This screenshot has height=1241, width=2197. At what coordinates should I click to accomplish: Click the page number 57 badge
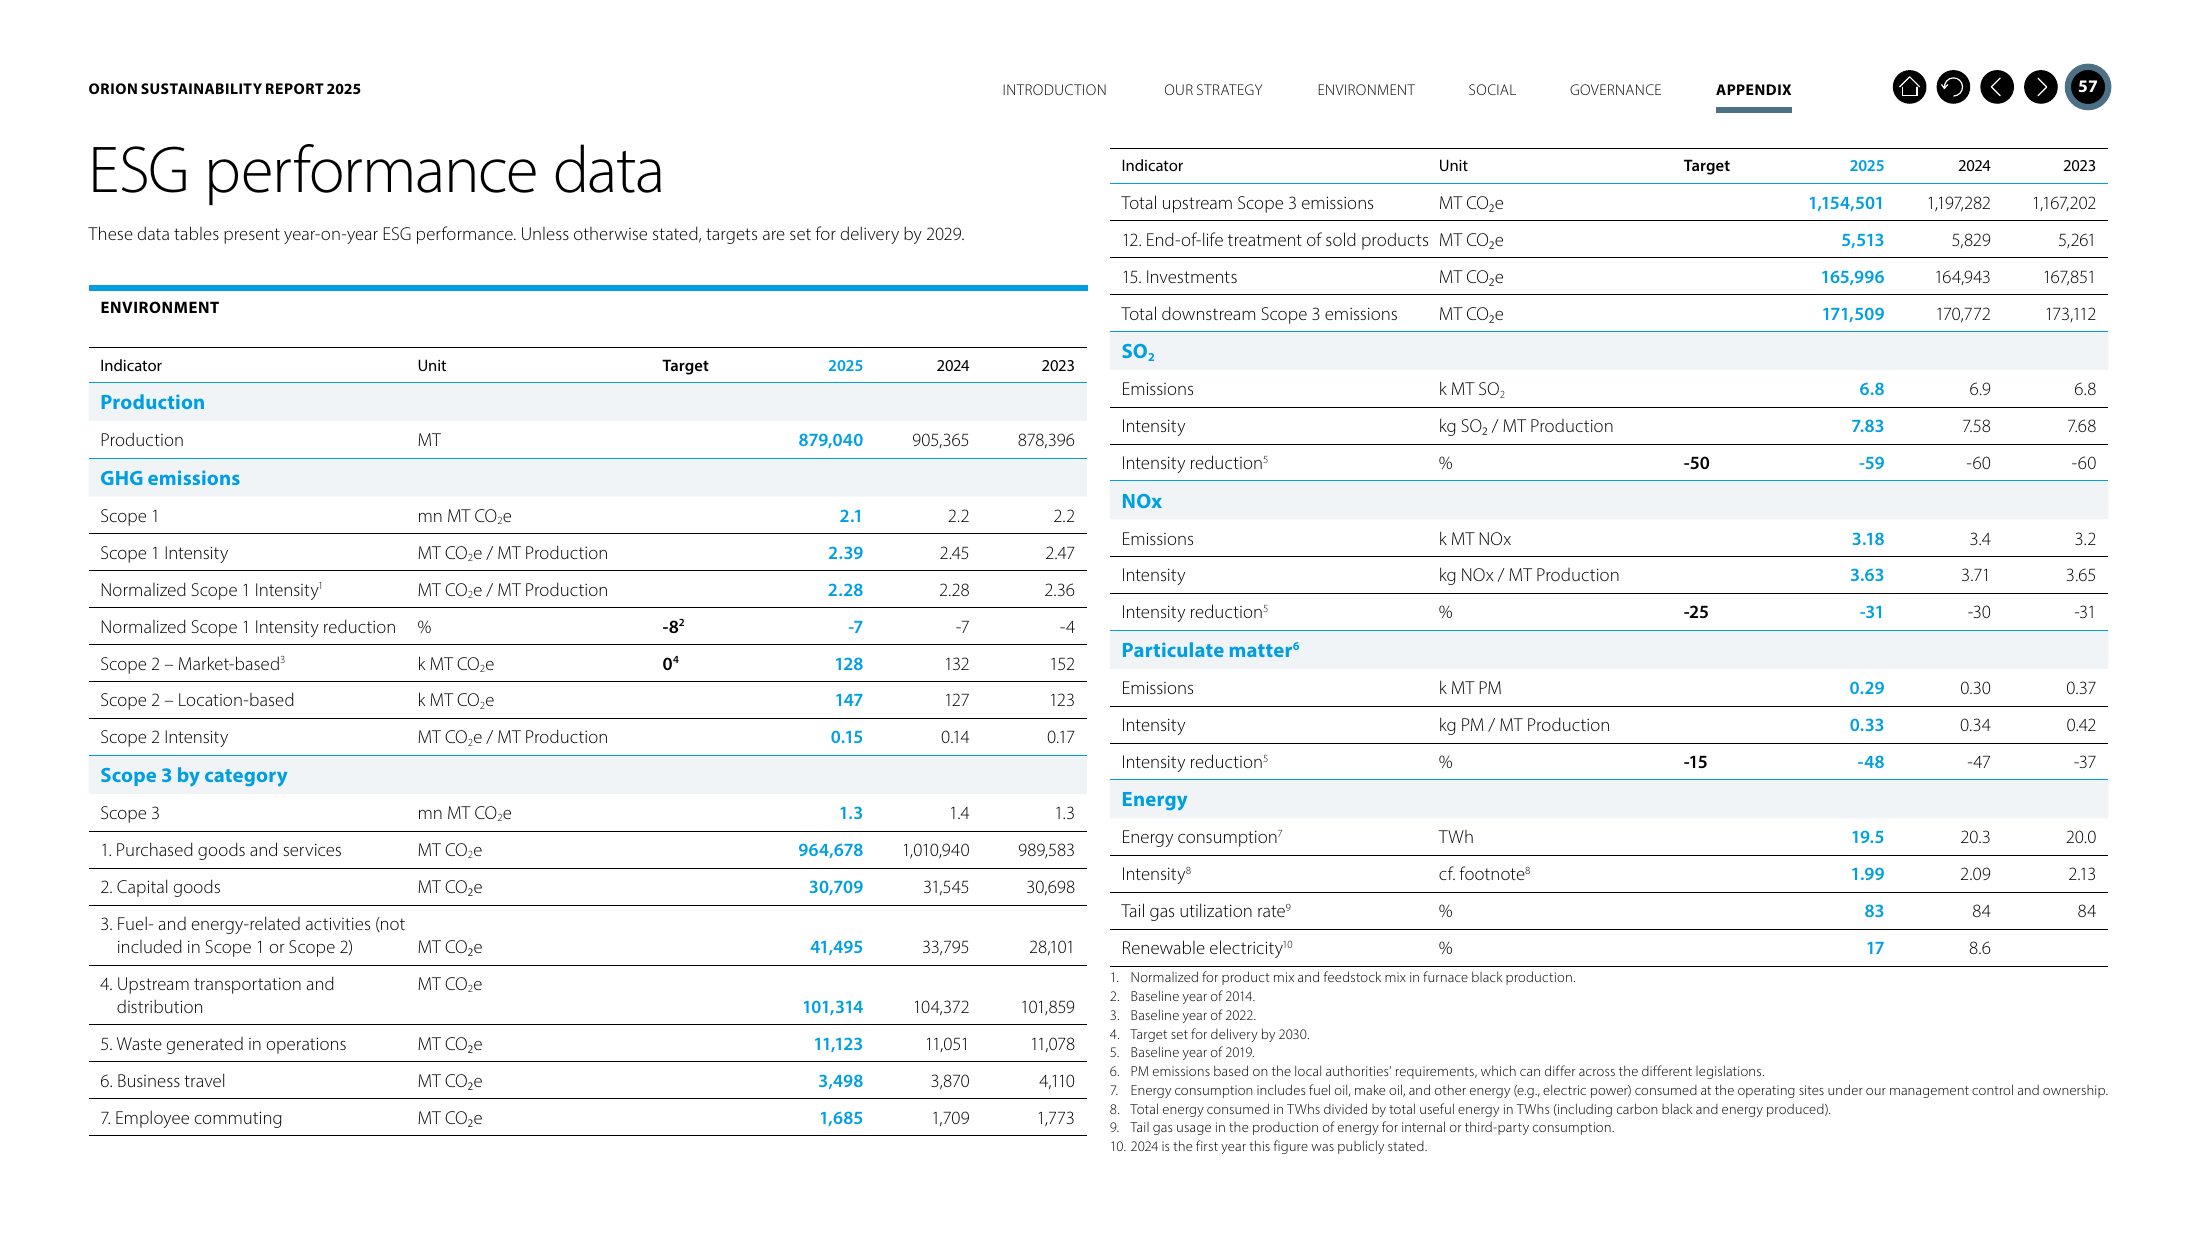click(x=2088, y=87)
